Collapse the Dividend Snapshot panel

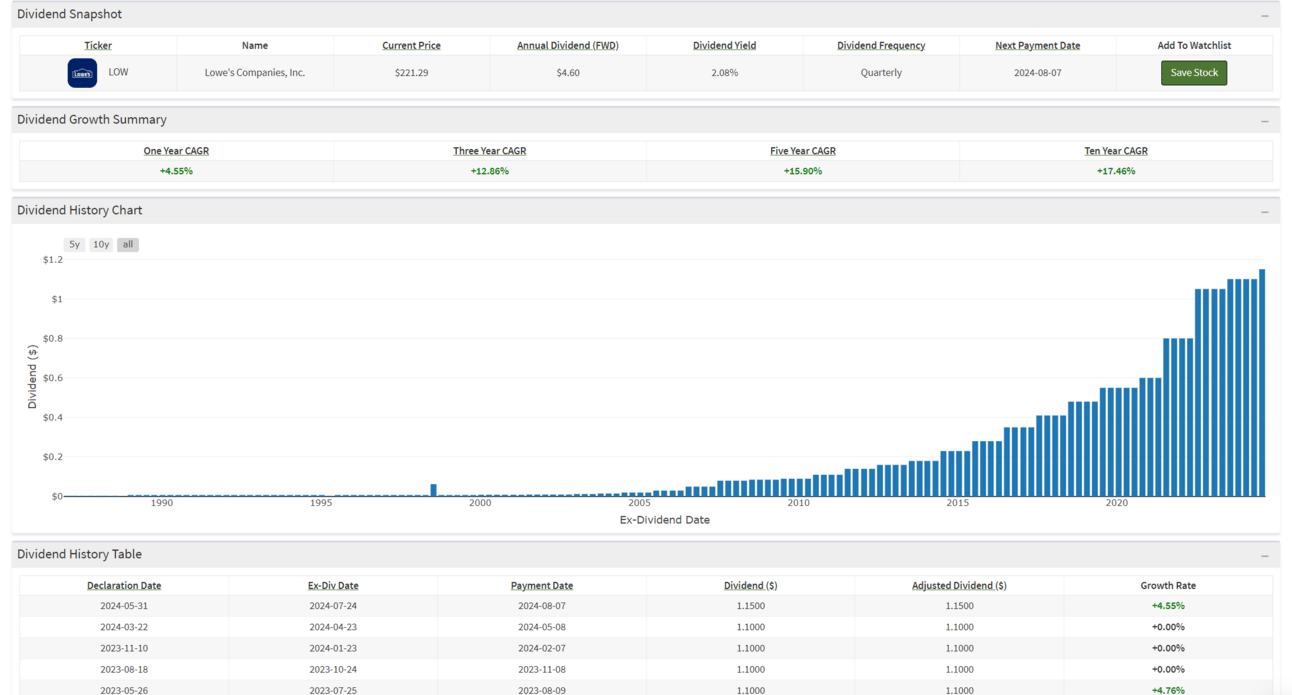pos(1264,15)
